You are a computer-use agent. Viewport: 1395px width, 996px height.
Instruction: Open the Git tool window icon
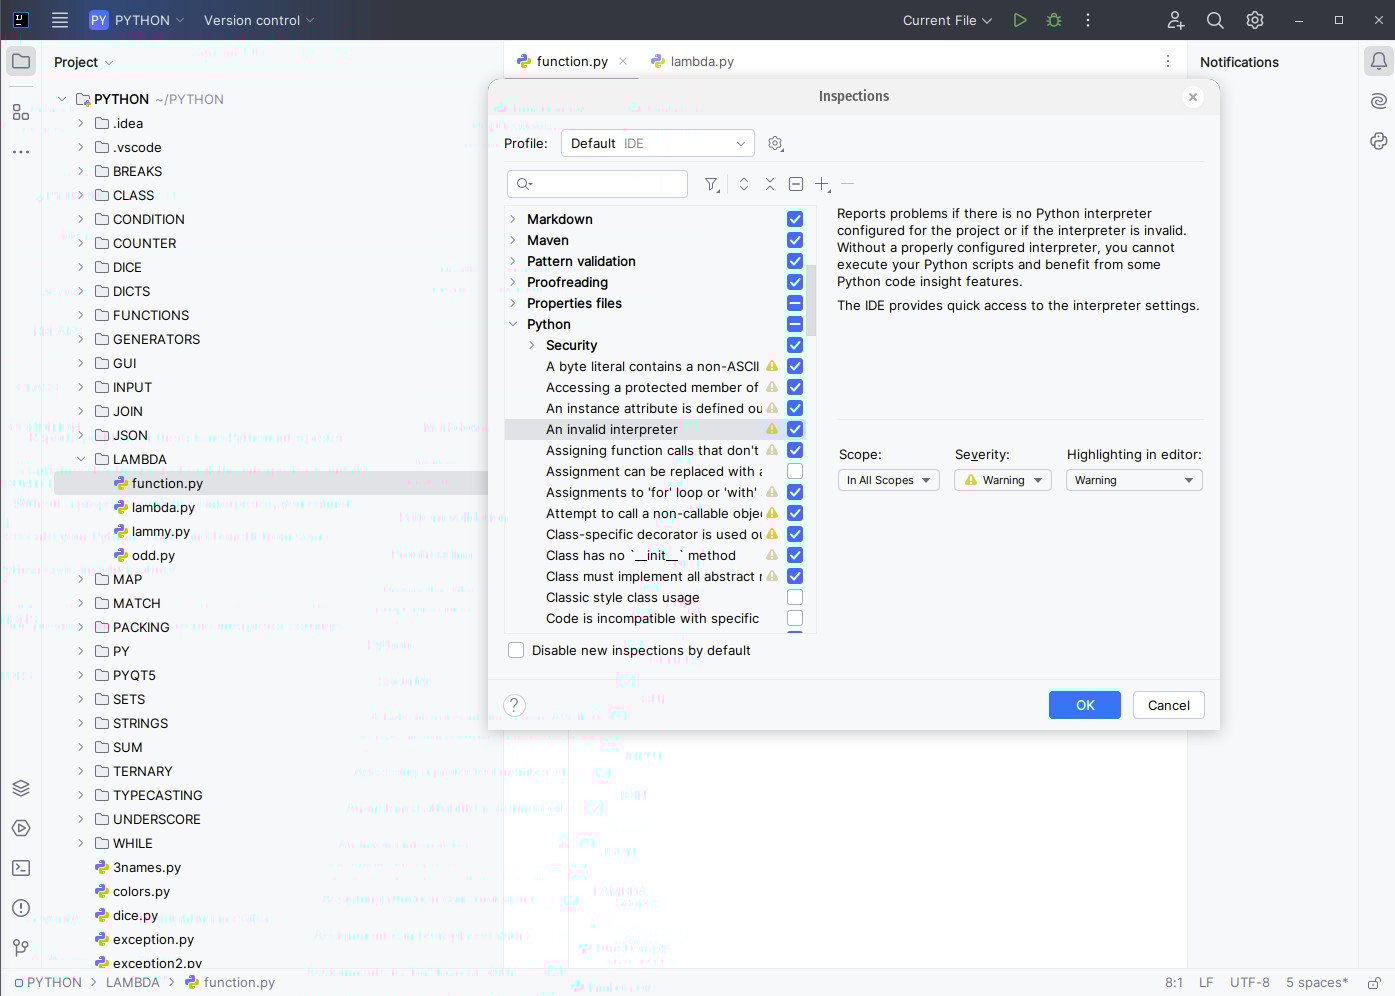click(21, 947)
